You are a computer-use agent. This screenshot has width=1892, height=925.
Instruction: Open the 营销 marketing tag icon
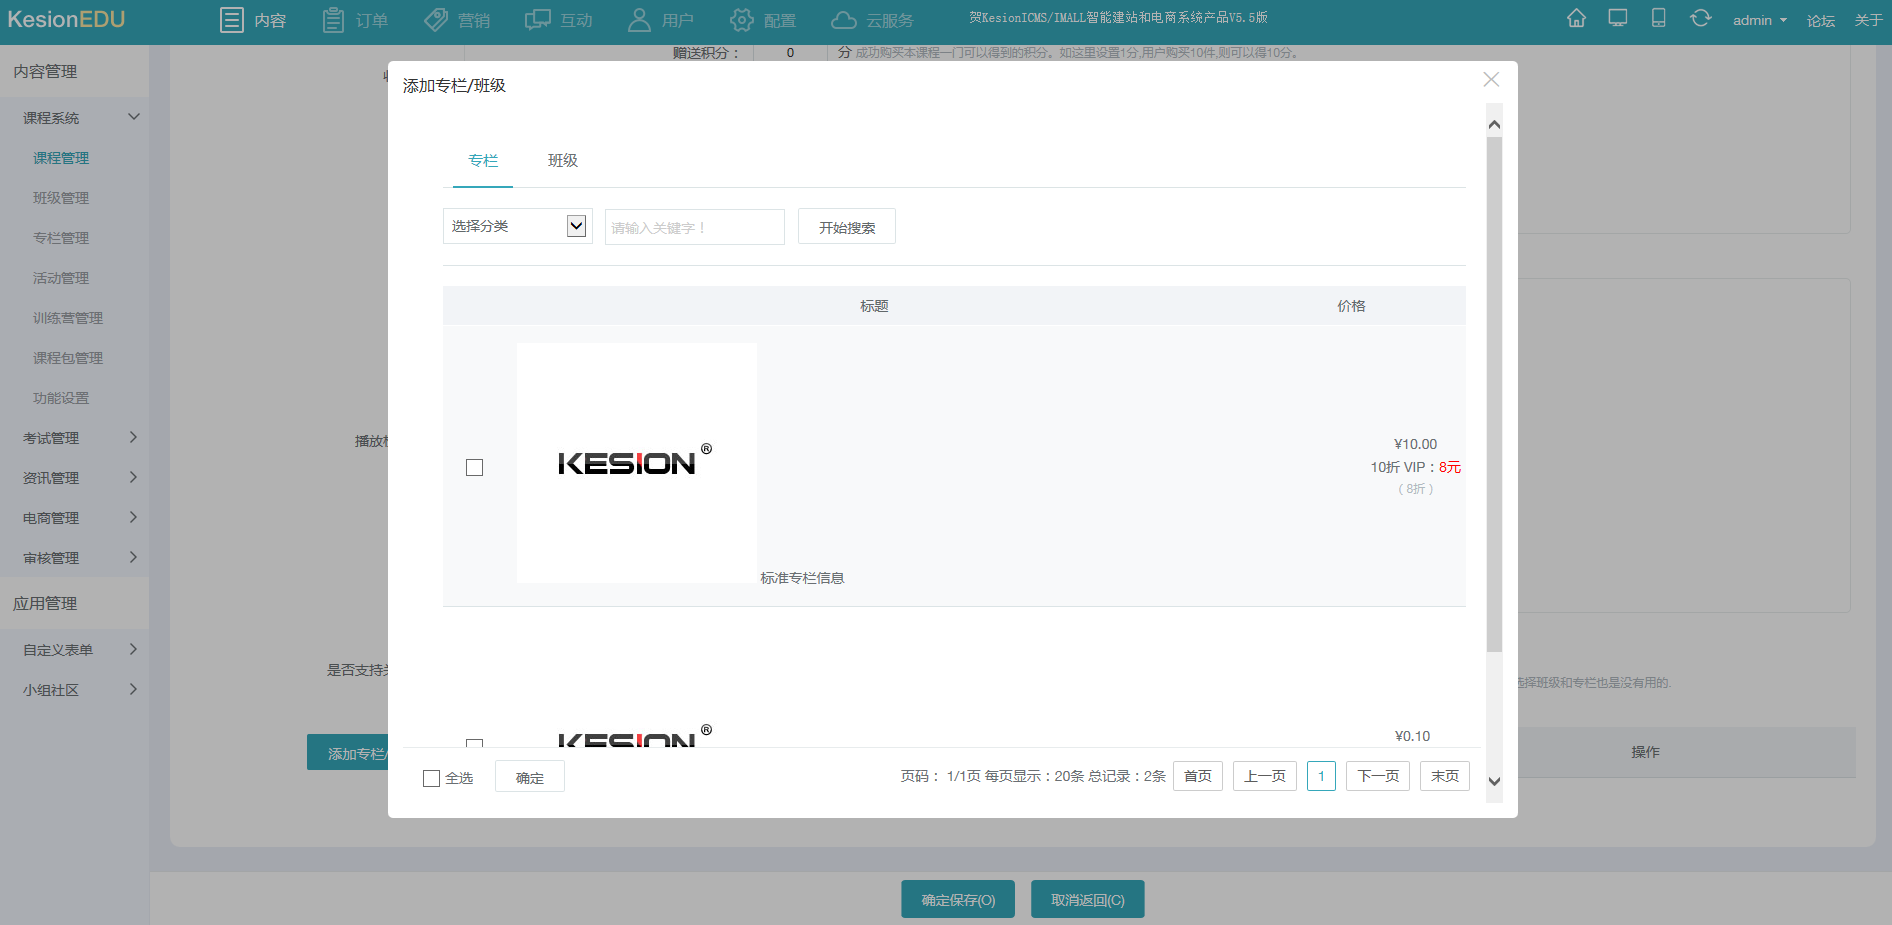(436, 20)
